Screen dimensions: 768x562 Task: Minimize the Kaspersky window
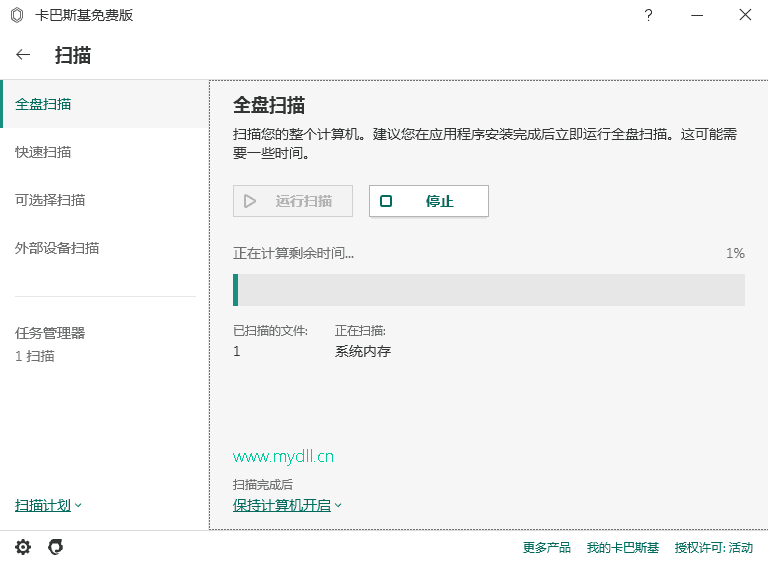[696, 15]
